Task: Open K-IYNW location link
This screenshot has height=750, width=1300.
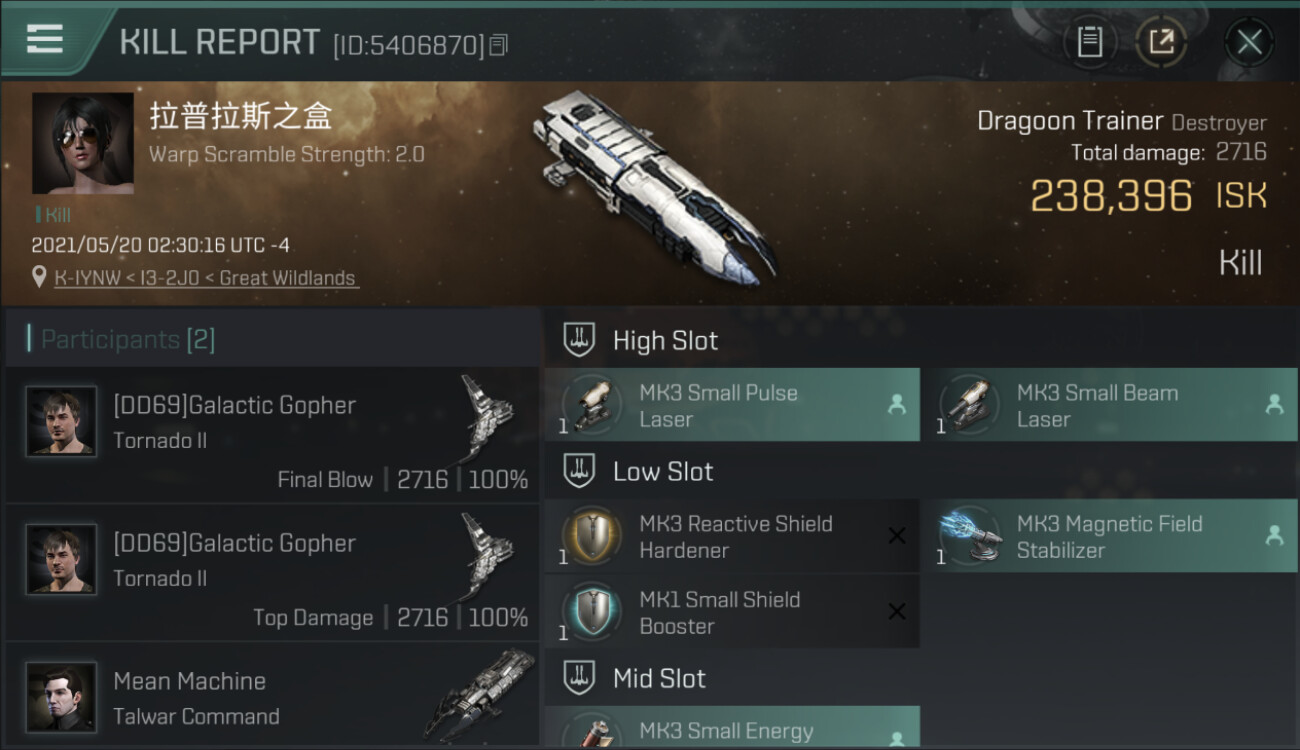Action: (206, 278)
